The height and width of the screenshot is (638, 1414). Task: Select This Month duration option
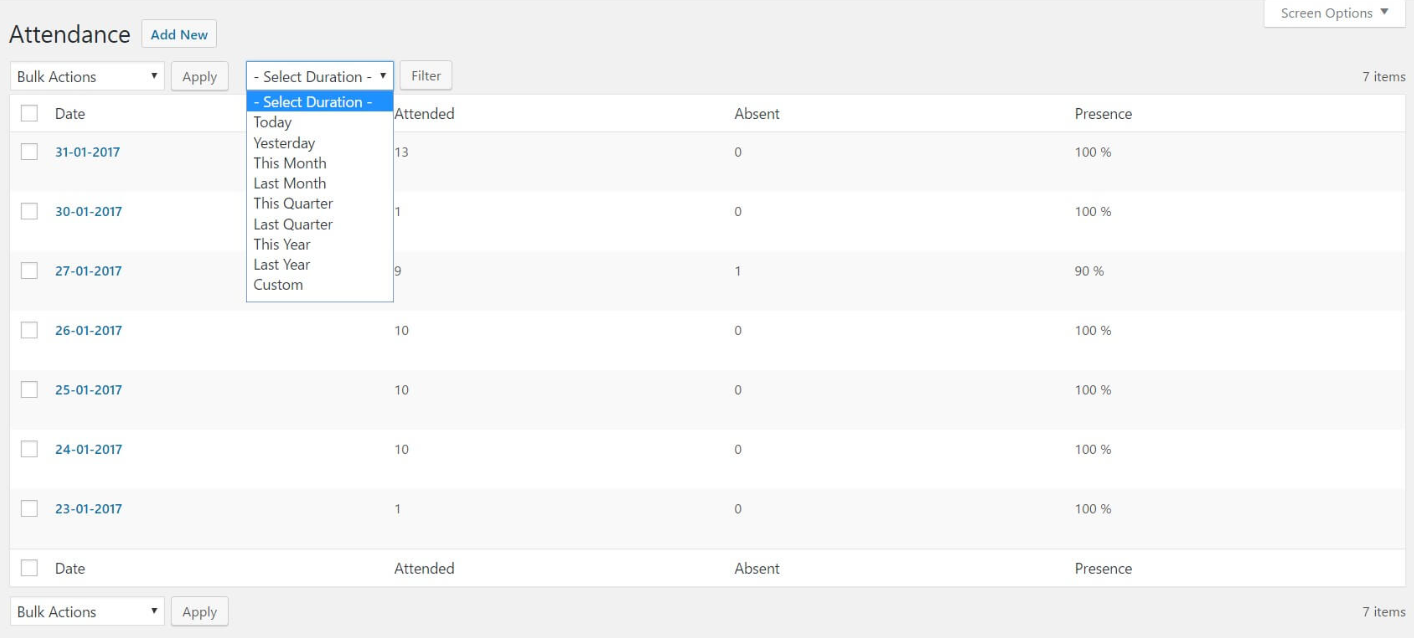290,163
